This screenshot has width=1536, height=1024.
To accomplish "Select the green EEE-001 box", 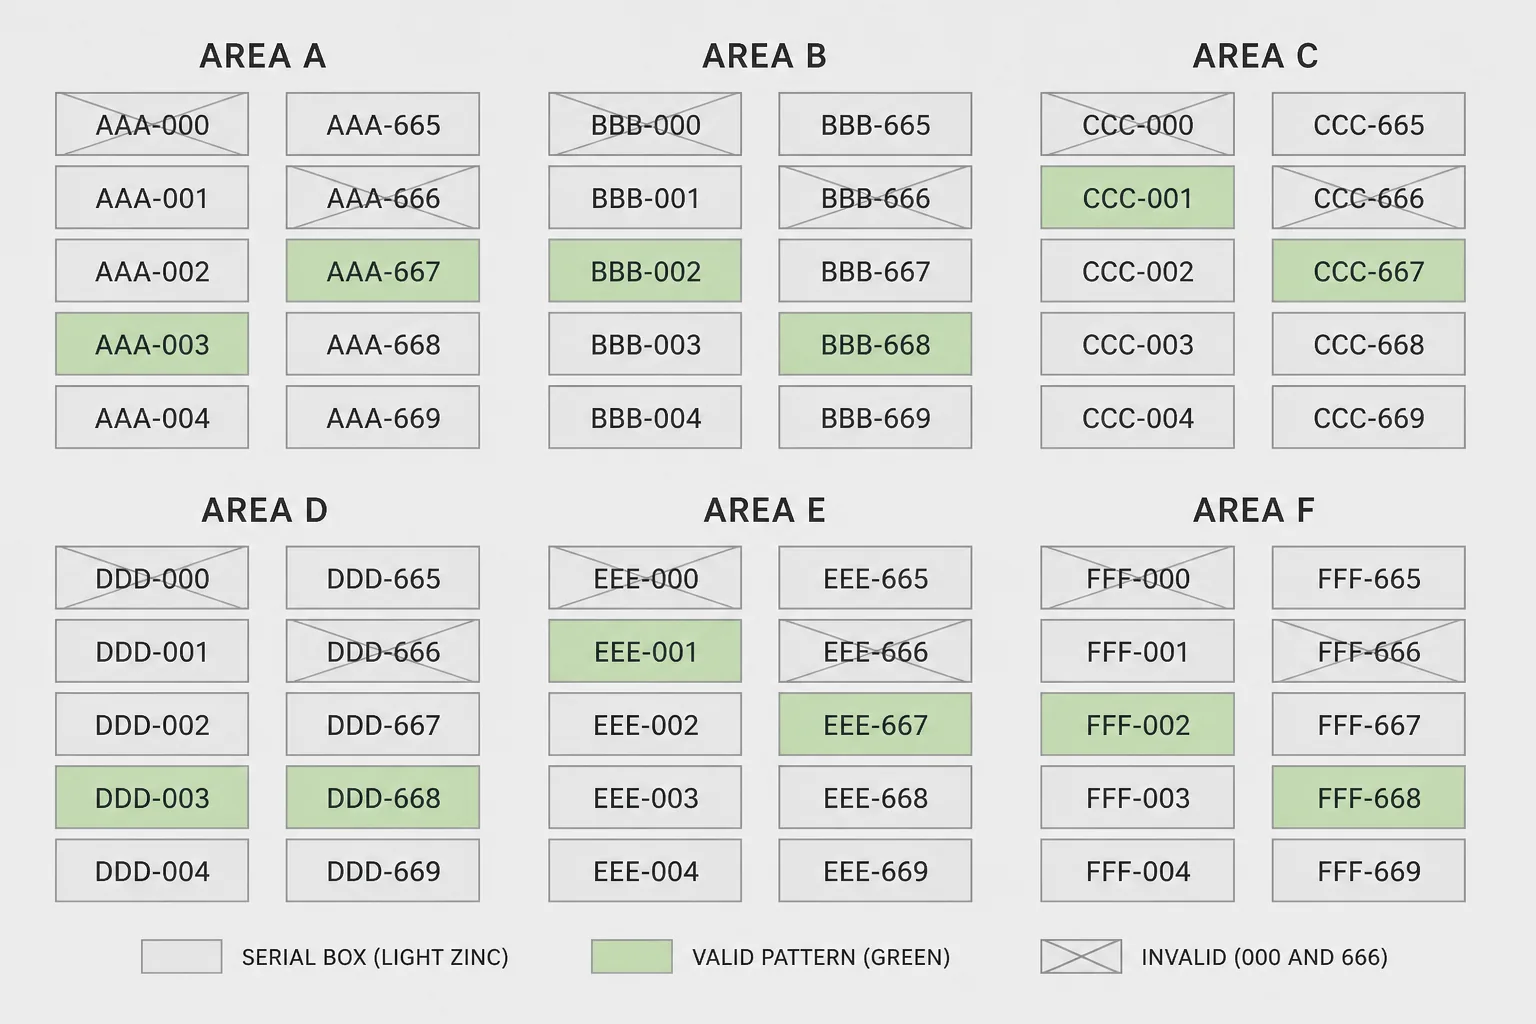I will coord(645,651).
